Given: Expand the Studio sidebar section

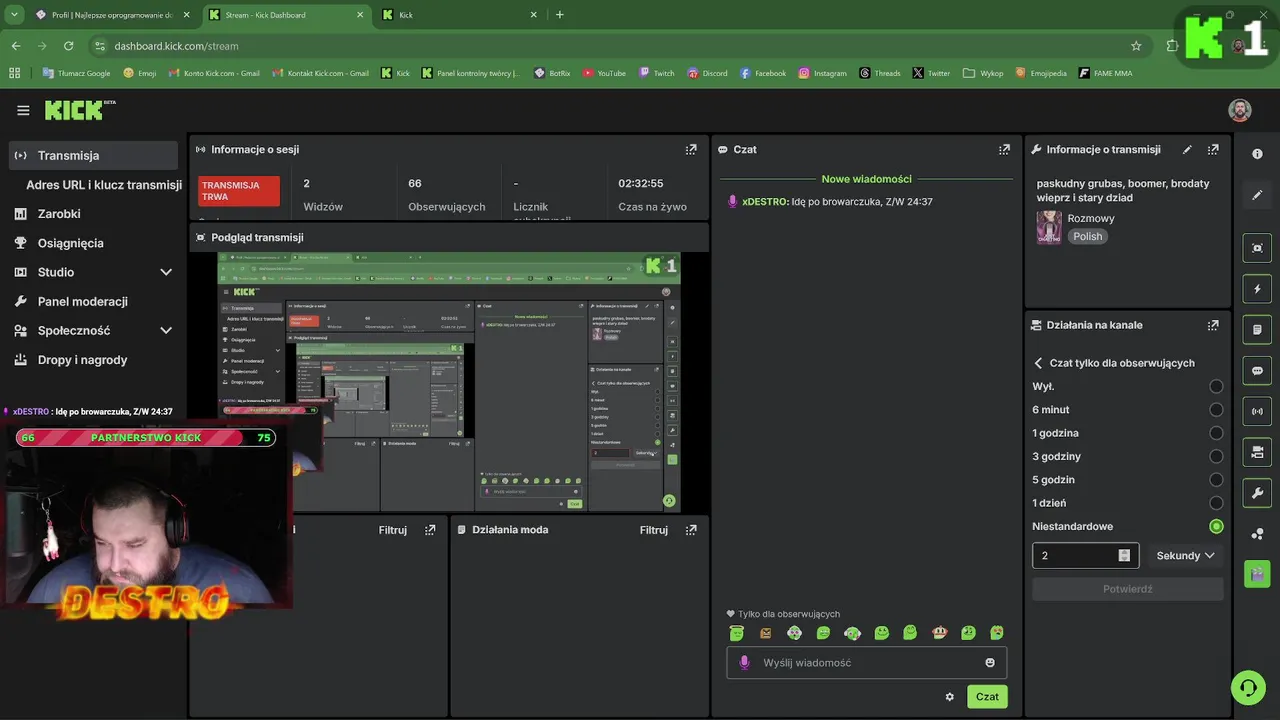Looking at the screenshot, I should click(166, 272).
